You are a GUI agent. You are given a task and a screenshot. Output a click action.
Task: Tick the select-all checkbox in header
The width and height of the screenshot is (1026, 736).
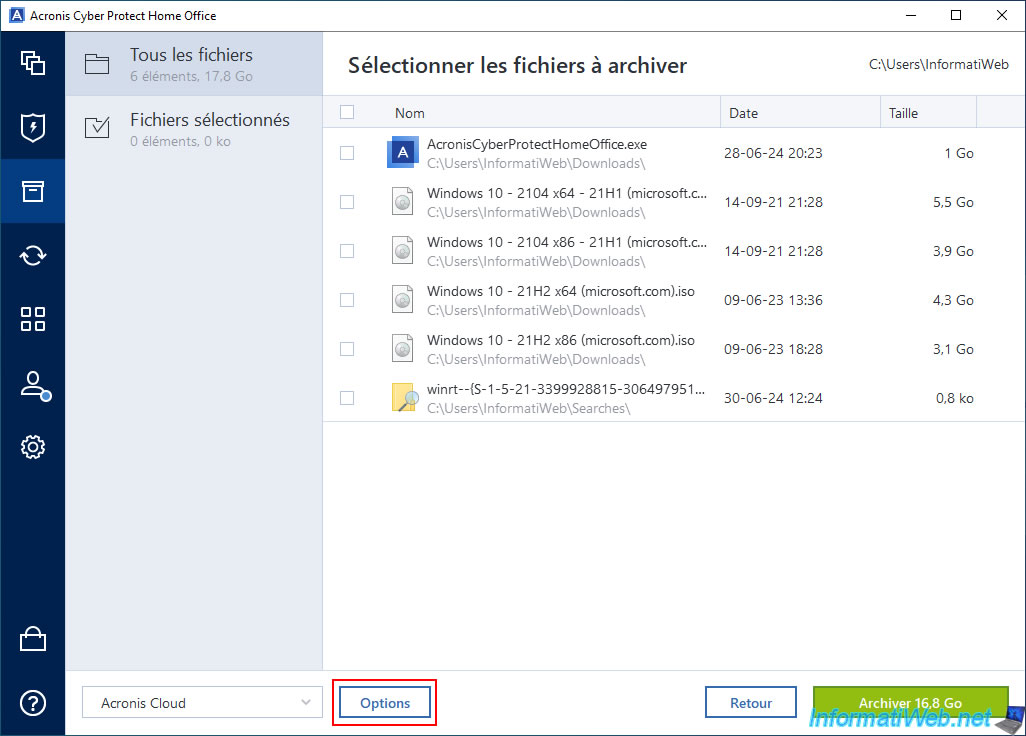click(347, 113)
